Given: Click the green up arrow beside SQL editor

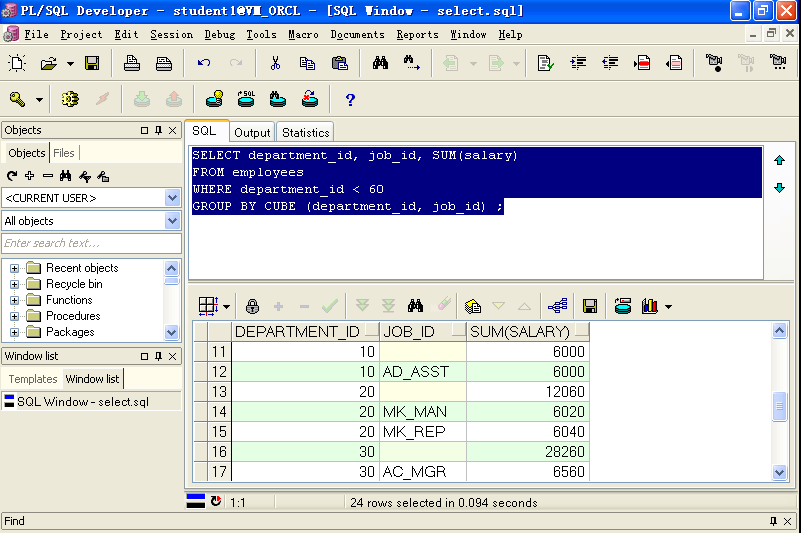Looking at the screenshot, I should click(780, 160).
